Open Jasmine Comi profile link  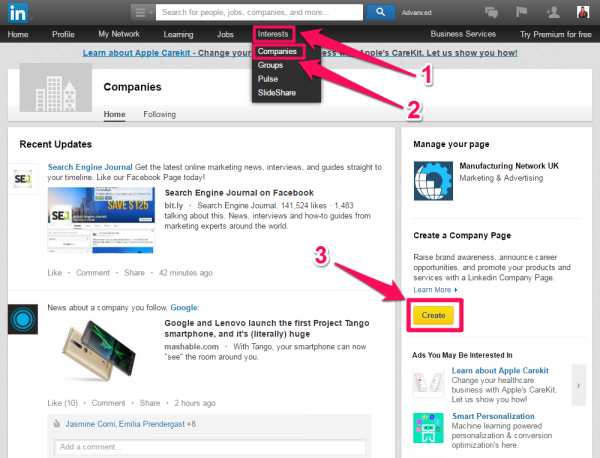[90, 424]
